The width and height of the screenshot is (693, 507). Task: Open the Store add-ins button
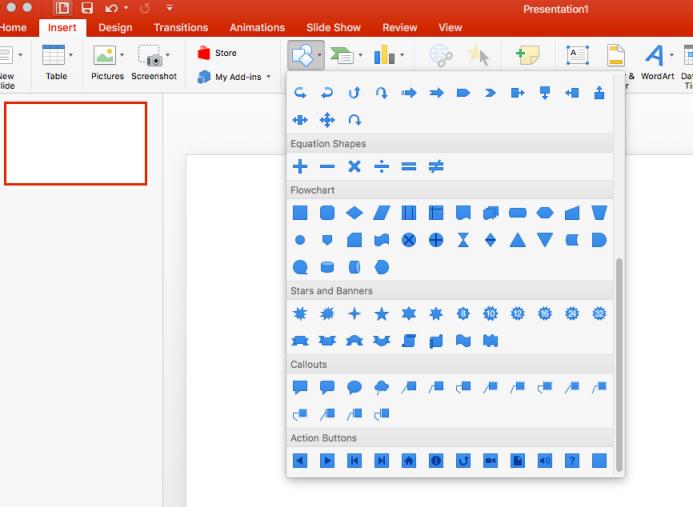pyautogui.click(x=217, y=53)
